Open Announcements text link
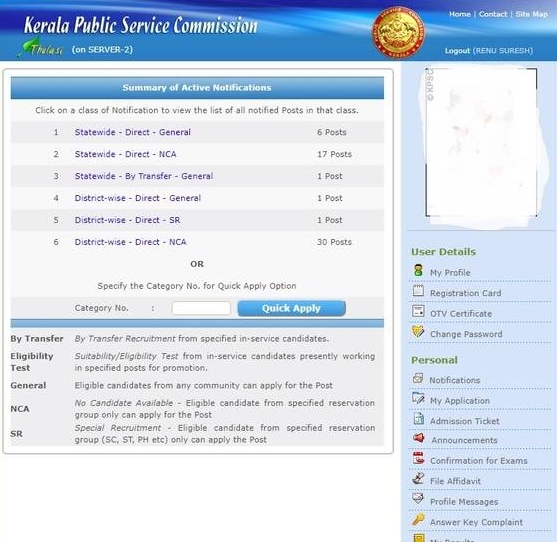The height and width of the screenshot is (542, 557). pyautogui.click(x=464, y=440)
